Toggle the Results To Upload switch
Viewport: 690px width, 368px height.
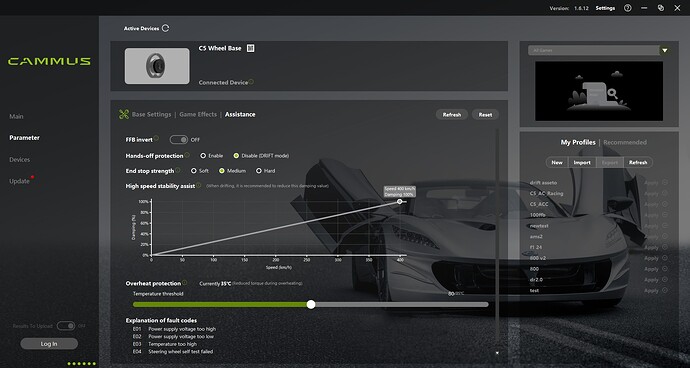66,326
